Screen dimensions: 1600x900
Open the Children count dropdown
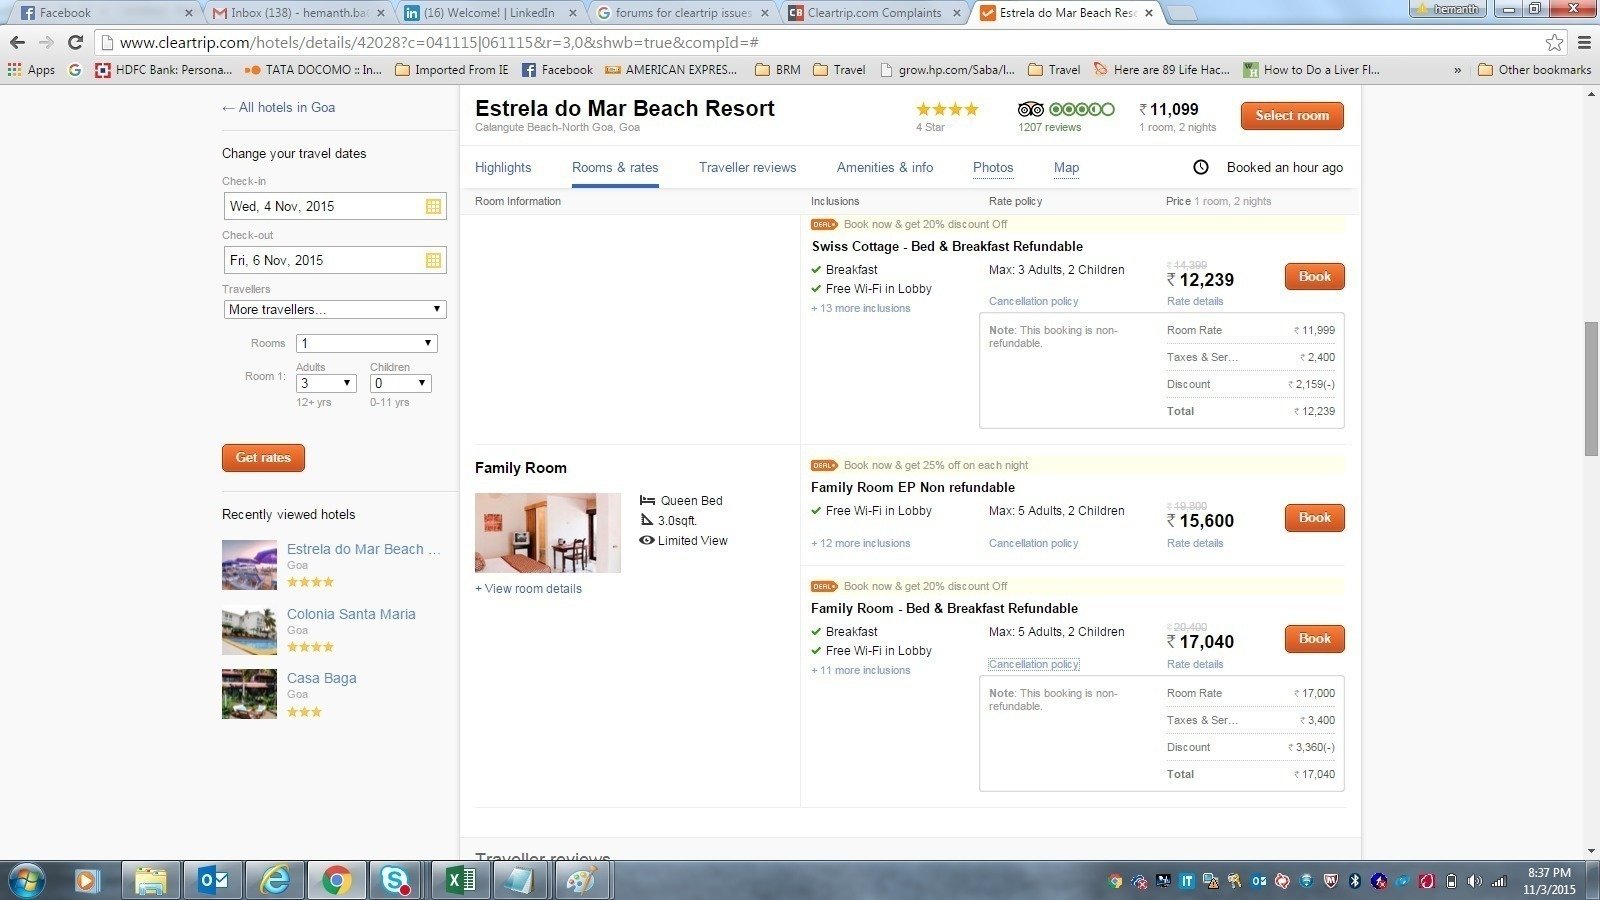[x=400, y=384]
